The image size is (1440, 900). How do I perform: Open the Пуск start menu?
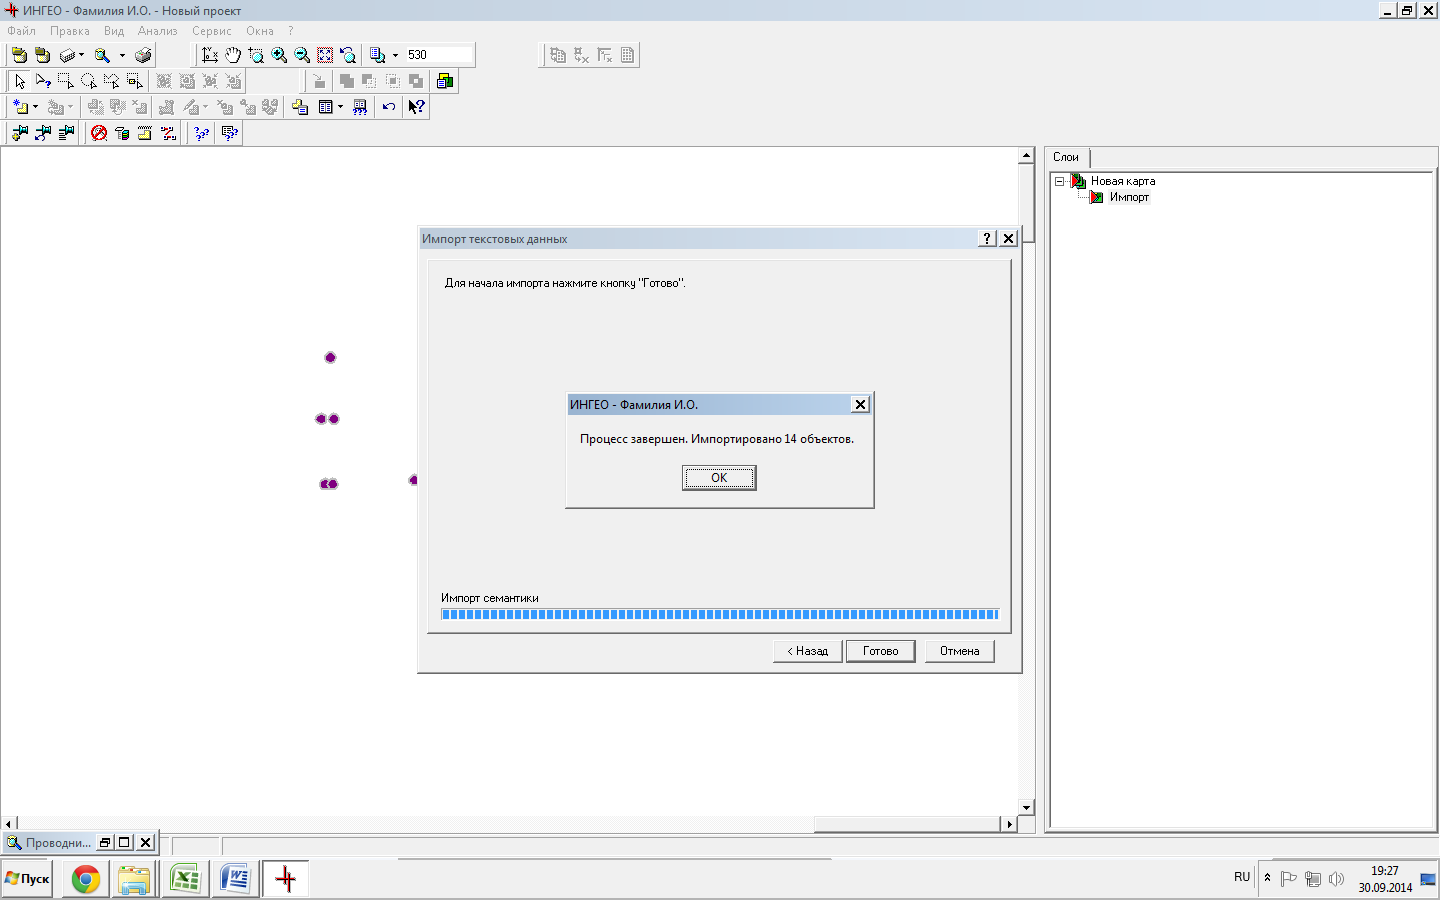(x=27, y=879)
